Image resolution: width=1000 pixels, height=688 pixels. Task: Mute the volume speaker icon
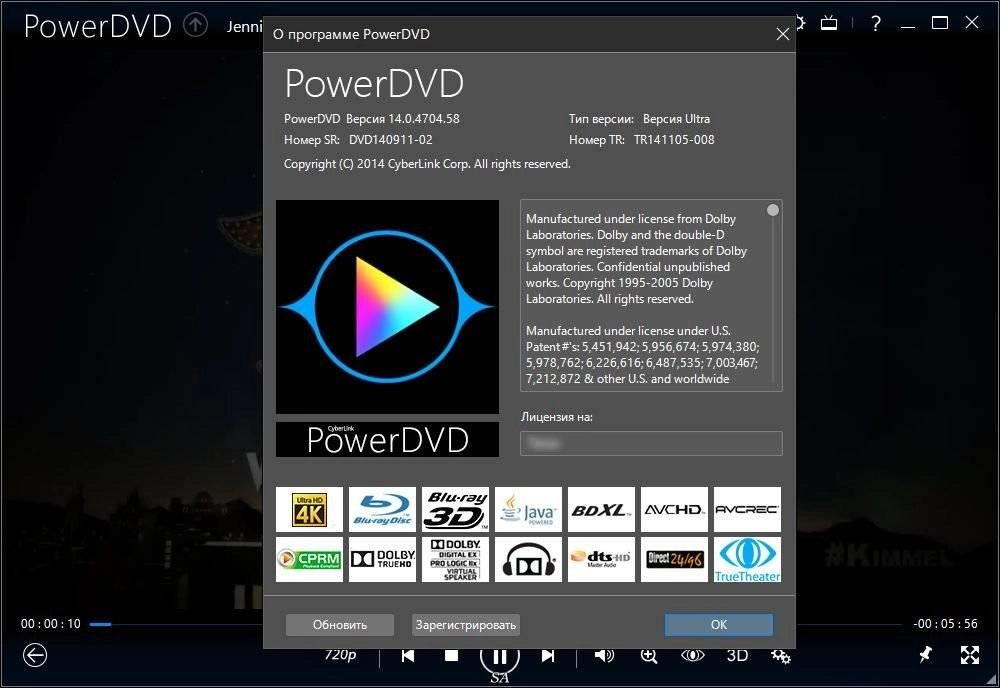tap(604, 655)
